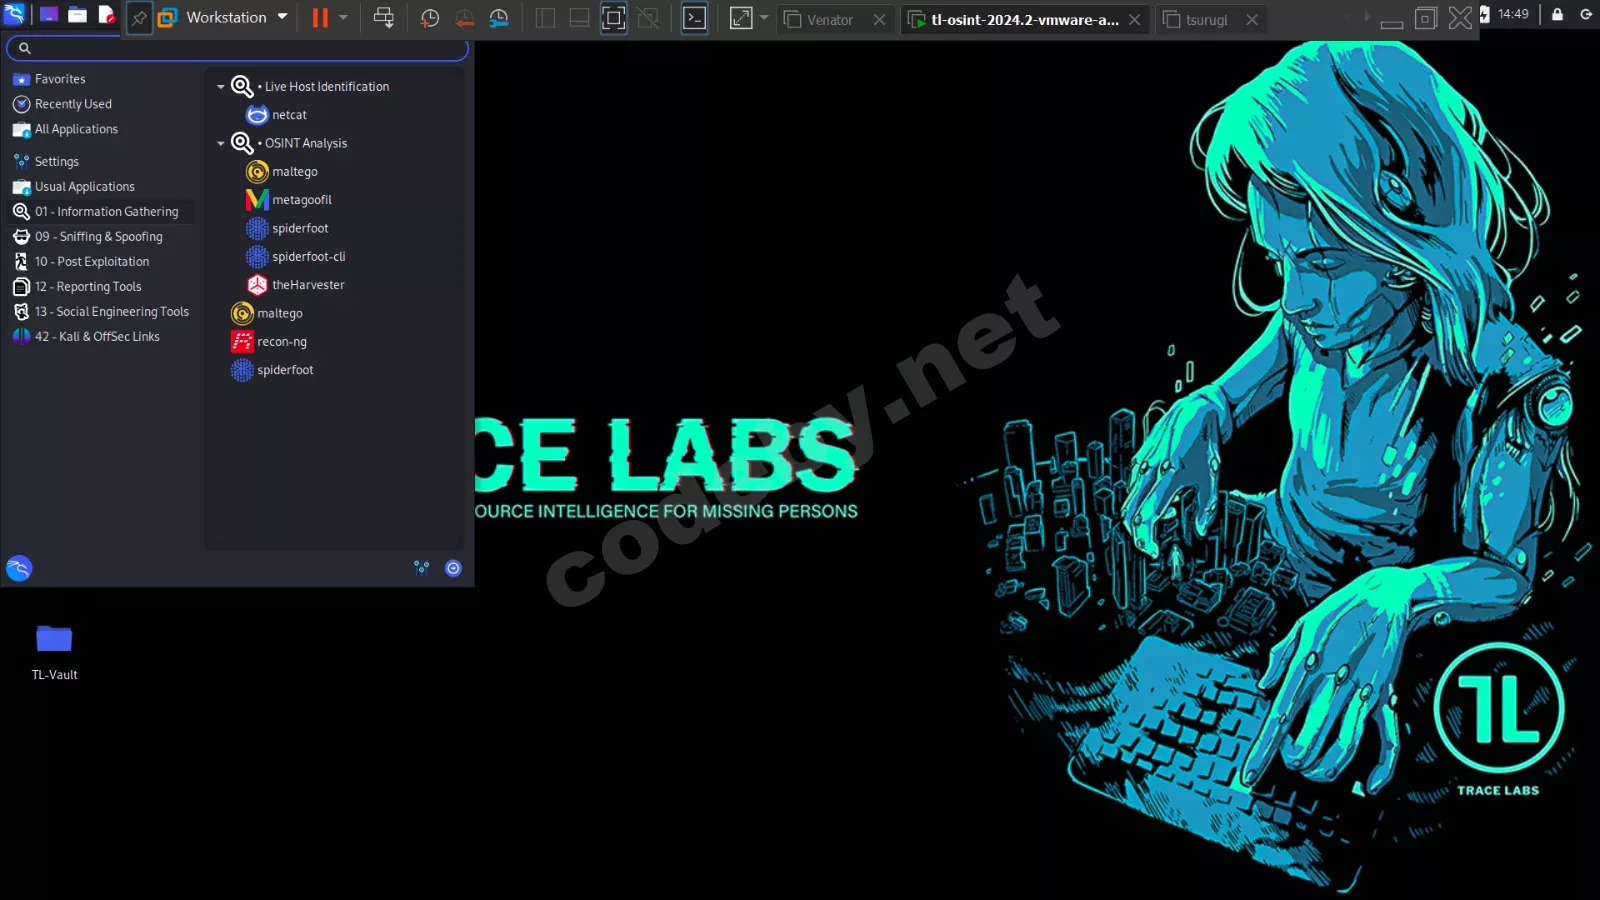
Task: Collapse the Live Host Identification section
Action: 221,86
